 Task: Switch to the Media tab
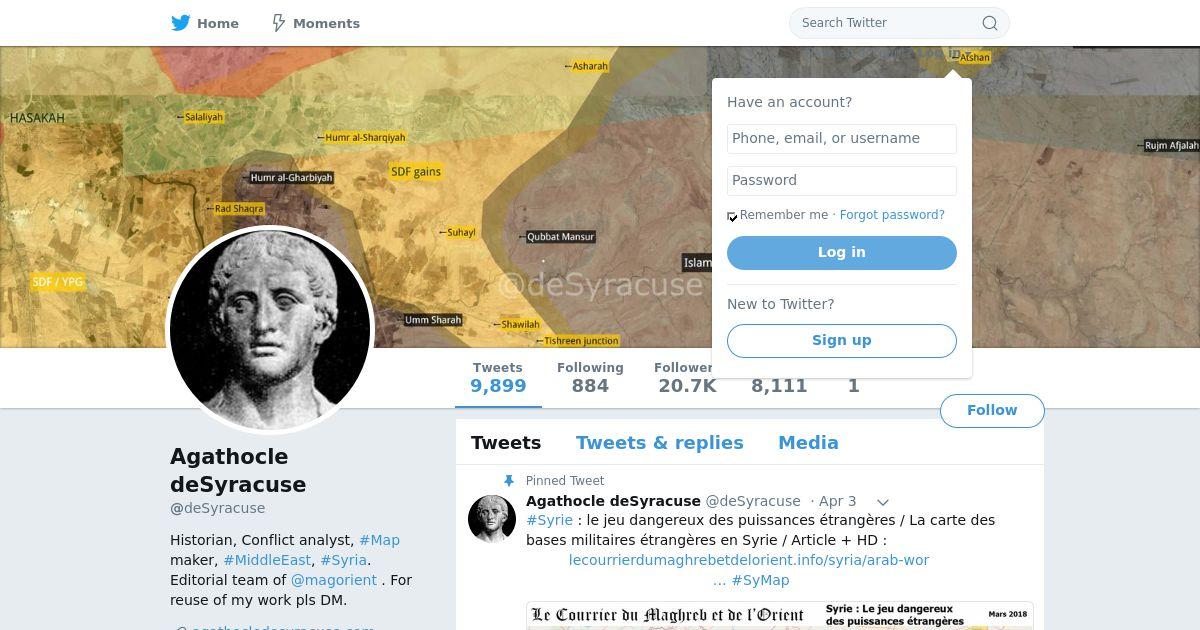[808, 443]
